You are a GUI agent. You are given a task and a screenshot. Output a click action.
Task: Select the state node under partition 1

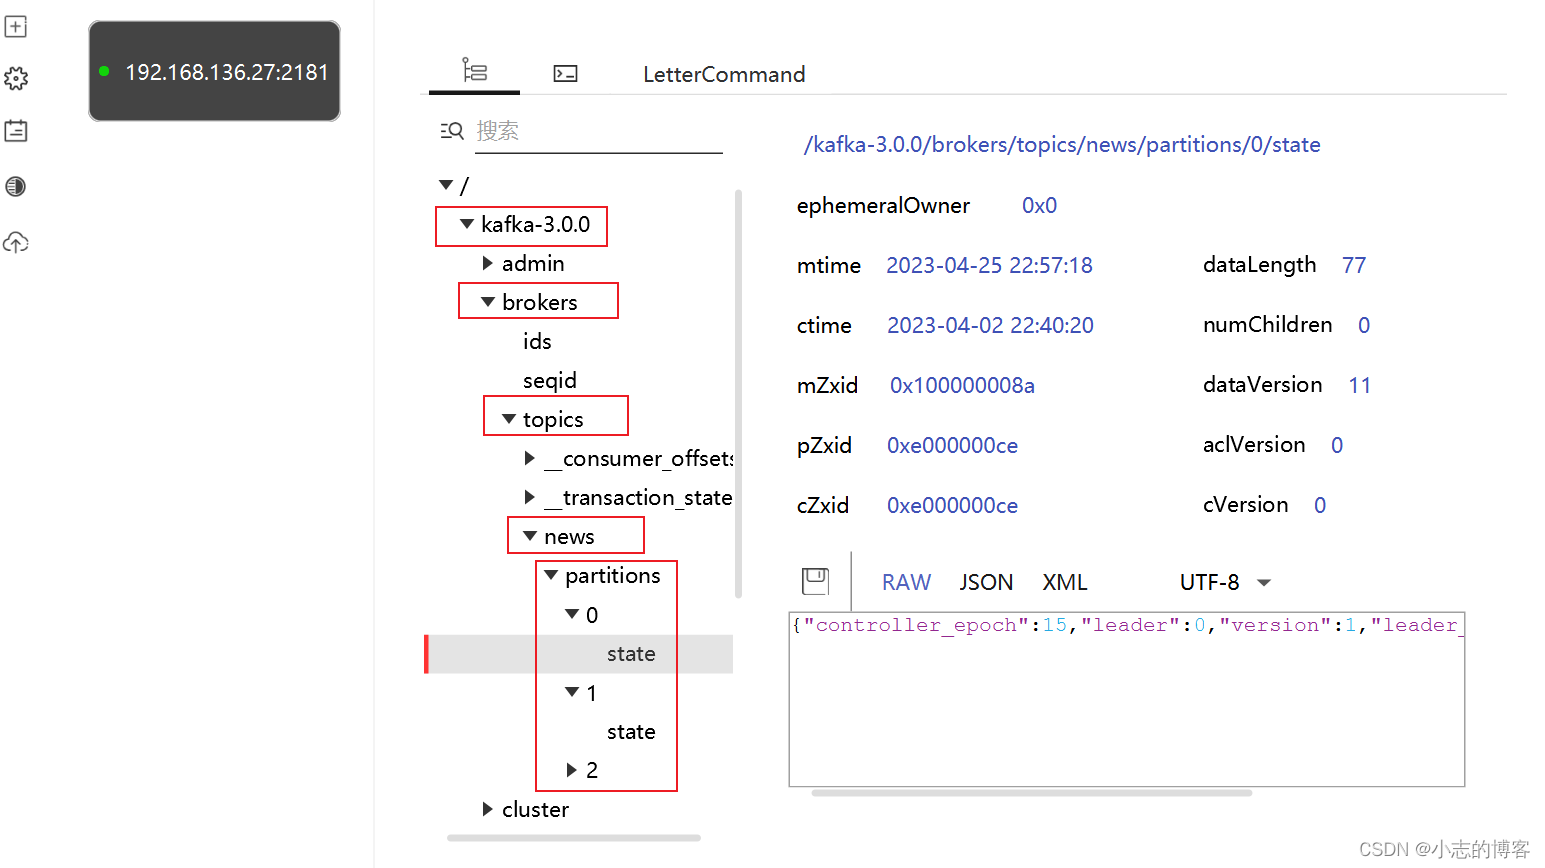(x=631, y=732)
